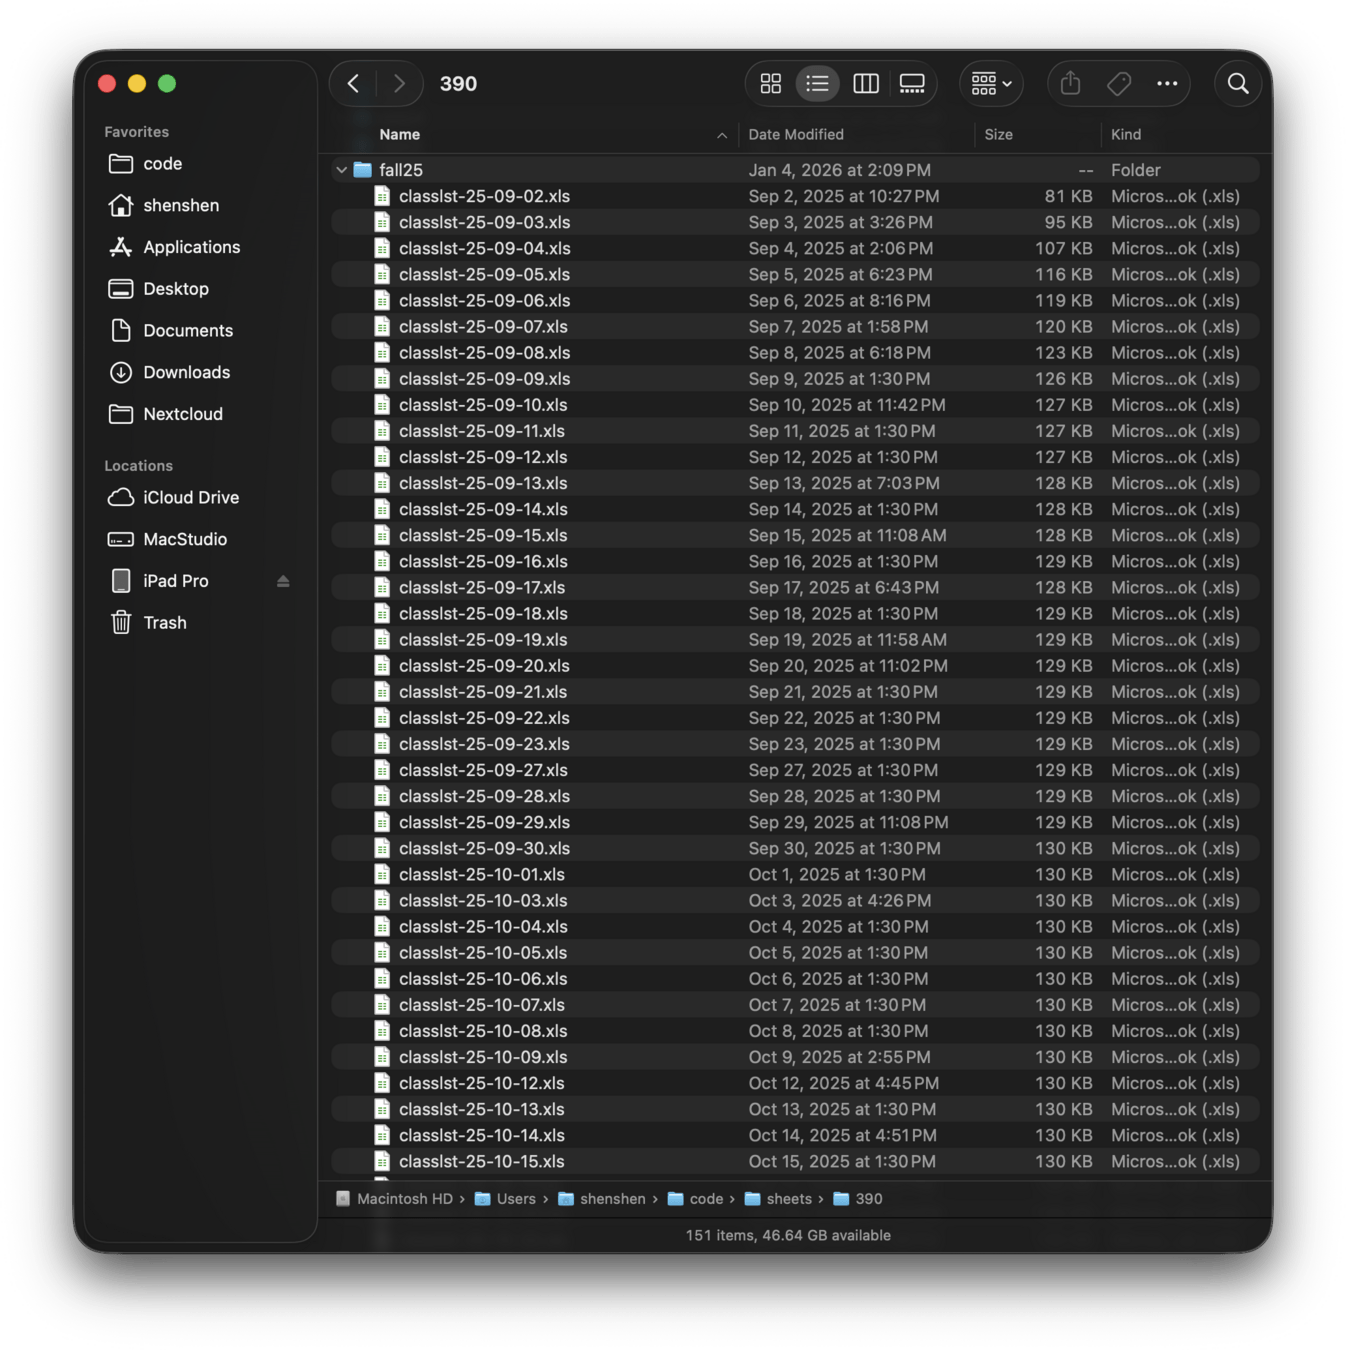1346x1350 pixels.
Task: Sort by Kind column header
Action: click(1126, 135)
